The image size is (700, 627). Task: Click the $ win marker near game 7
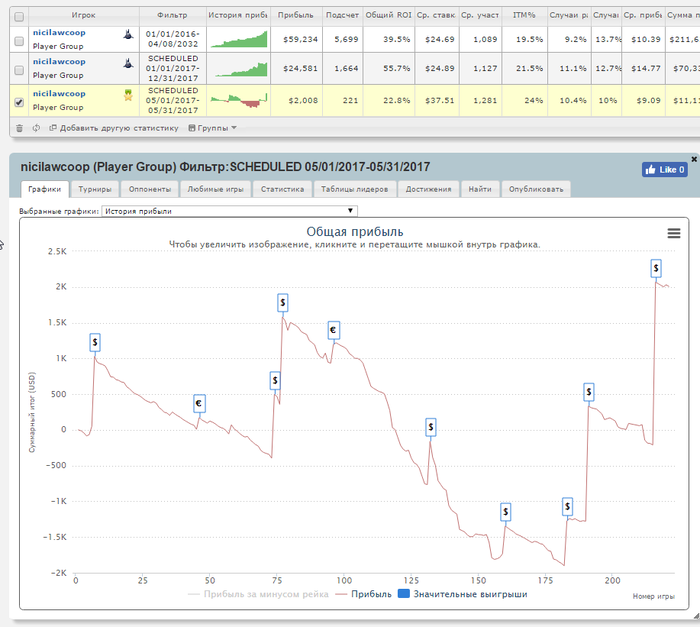(95, 343)
